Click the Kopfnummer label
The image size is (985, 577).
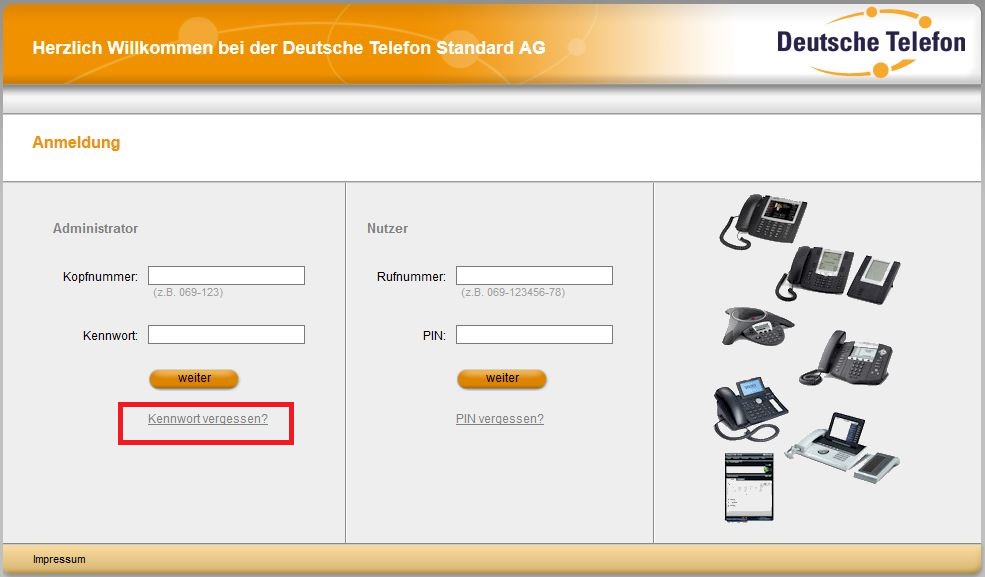[x=101, y=277]
